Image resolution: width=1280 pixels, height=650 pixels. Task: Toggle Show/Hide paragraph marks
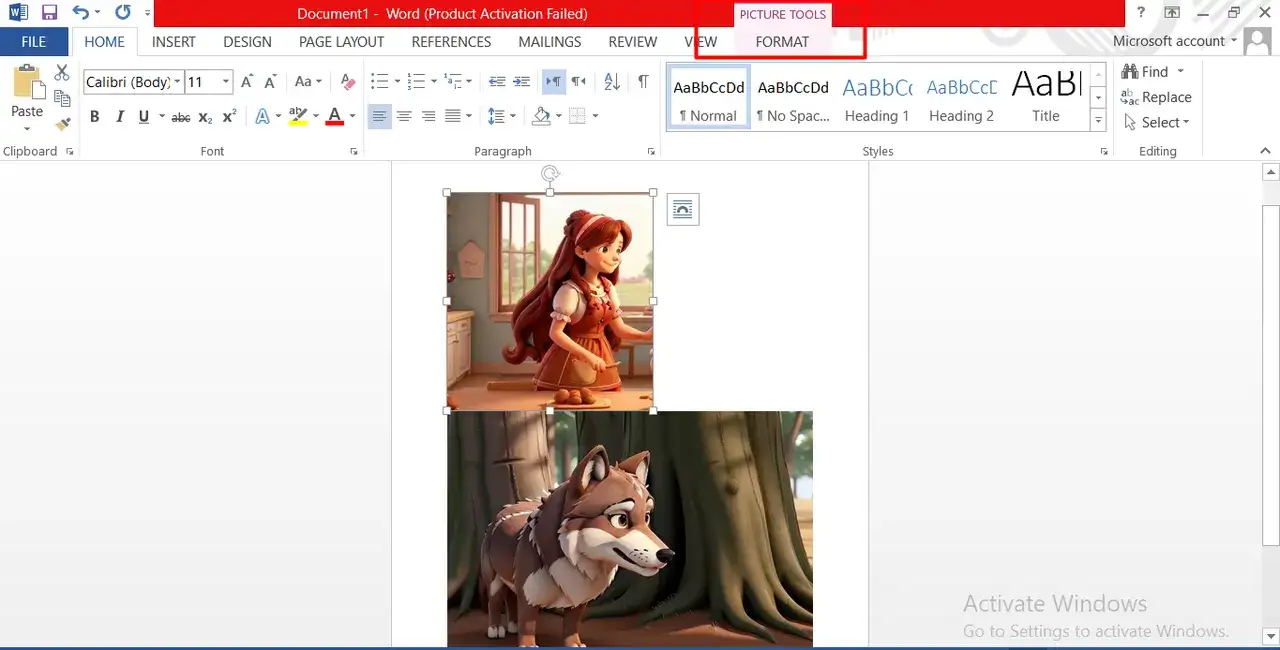click(643, 82)
